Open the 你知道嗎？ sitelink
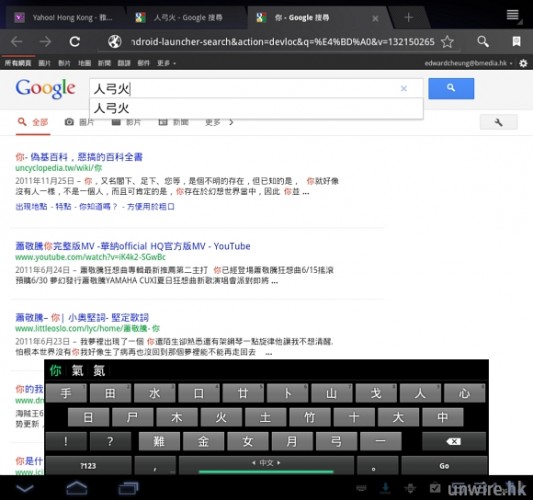 [x=98, y=206]
